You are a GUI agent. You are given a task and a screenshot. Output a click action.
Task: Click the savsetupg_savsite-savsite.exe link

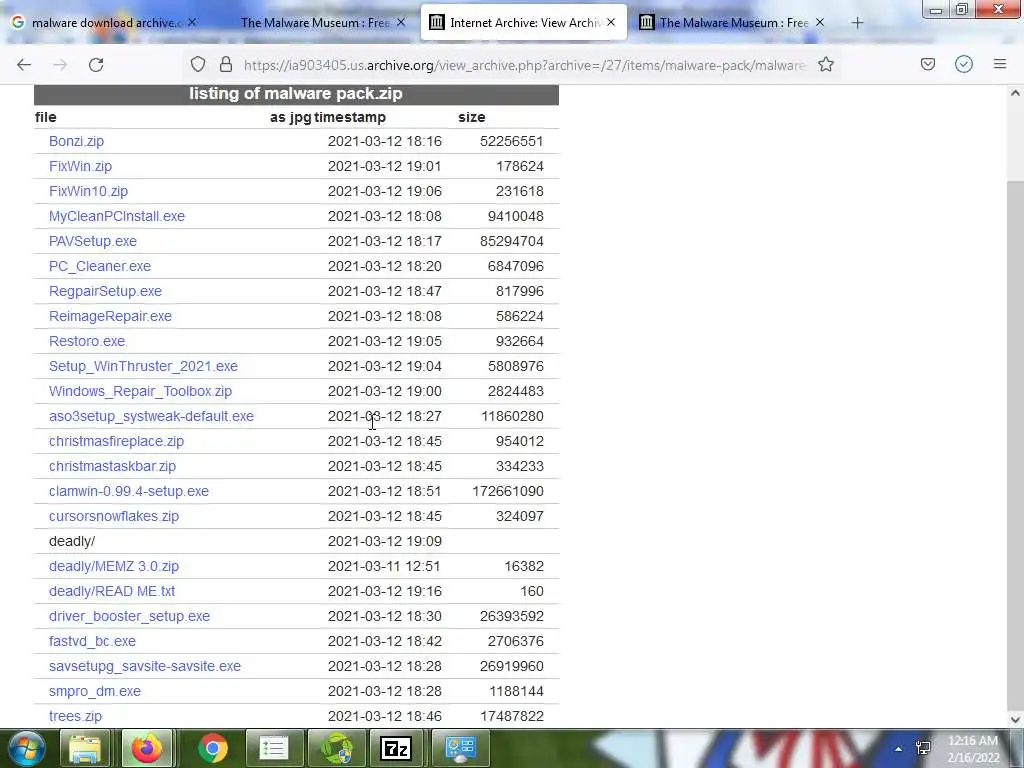coord(145,666)
